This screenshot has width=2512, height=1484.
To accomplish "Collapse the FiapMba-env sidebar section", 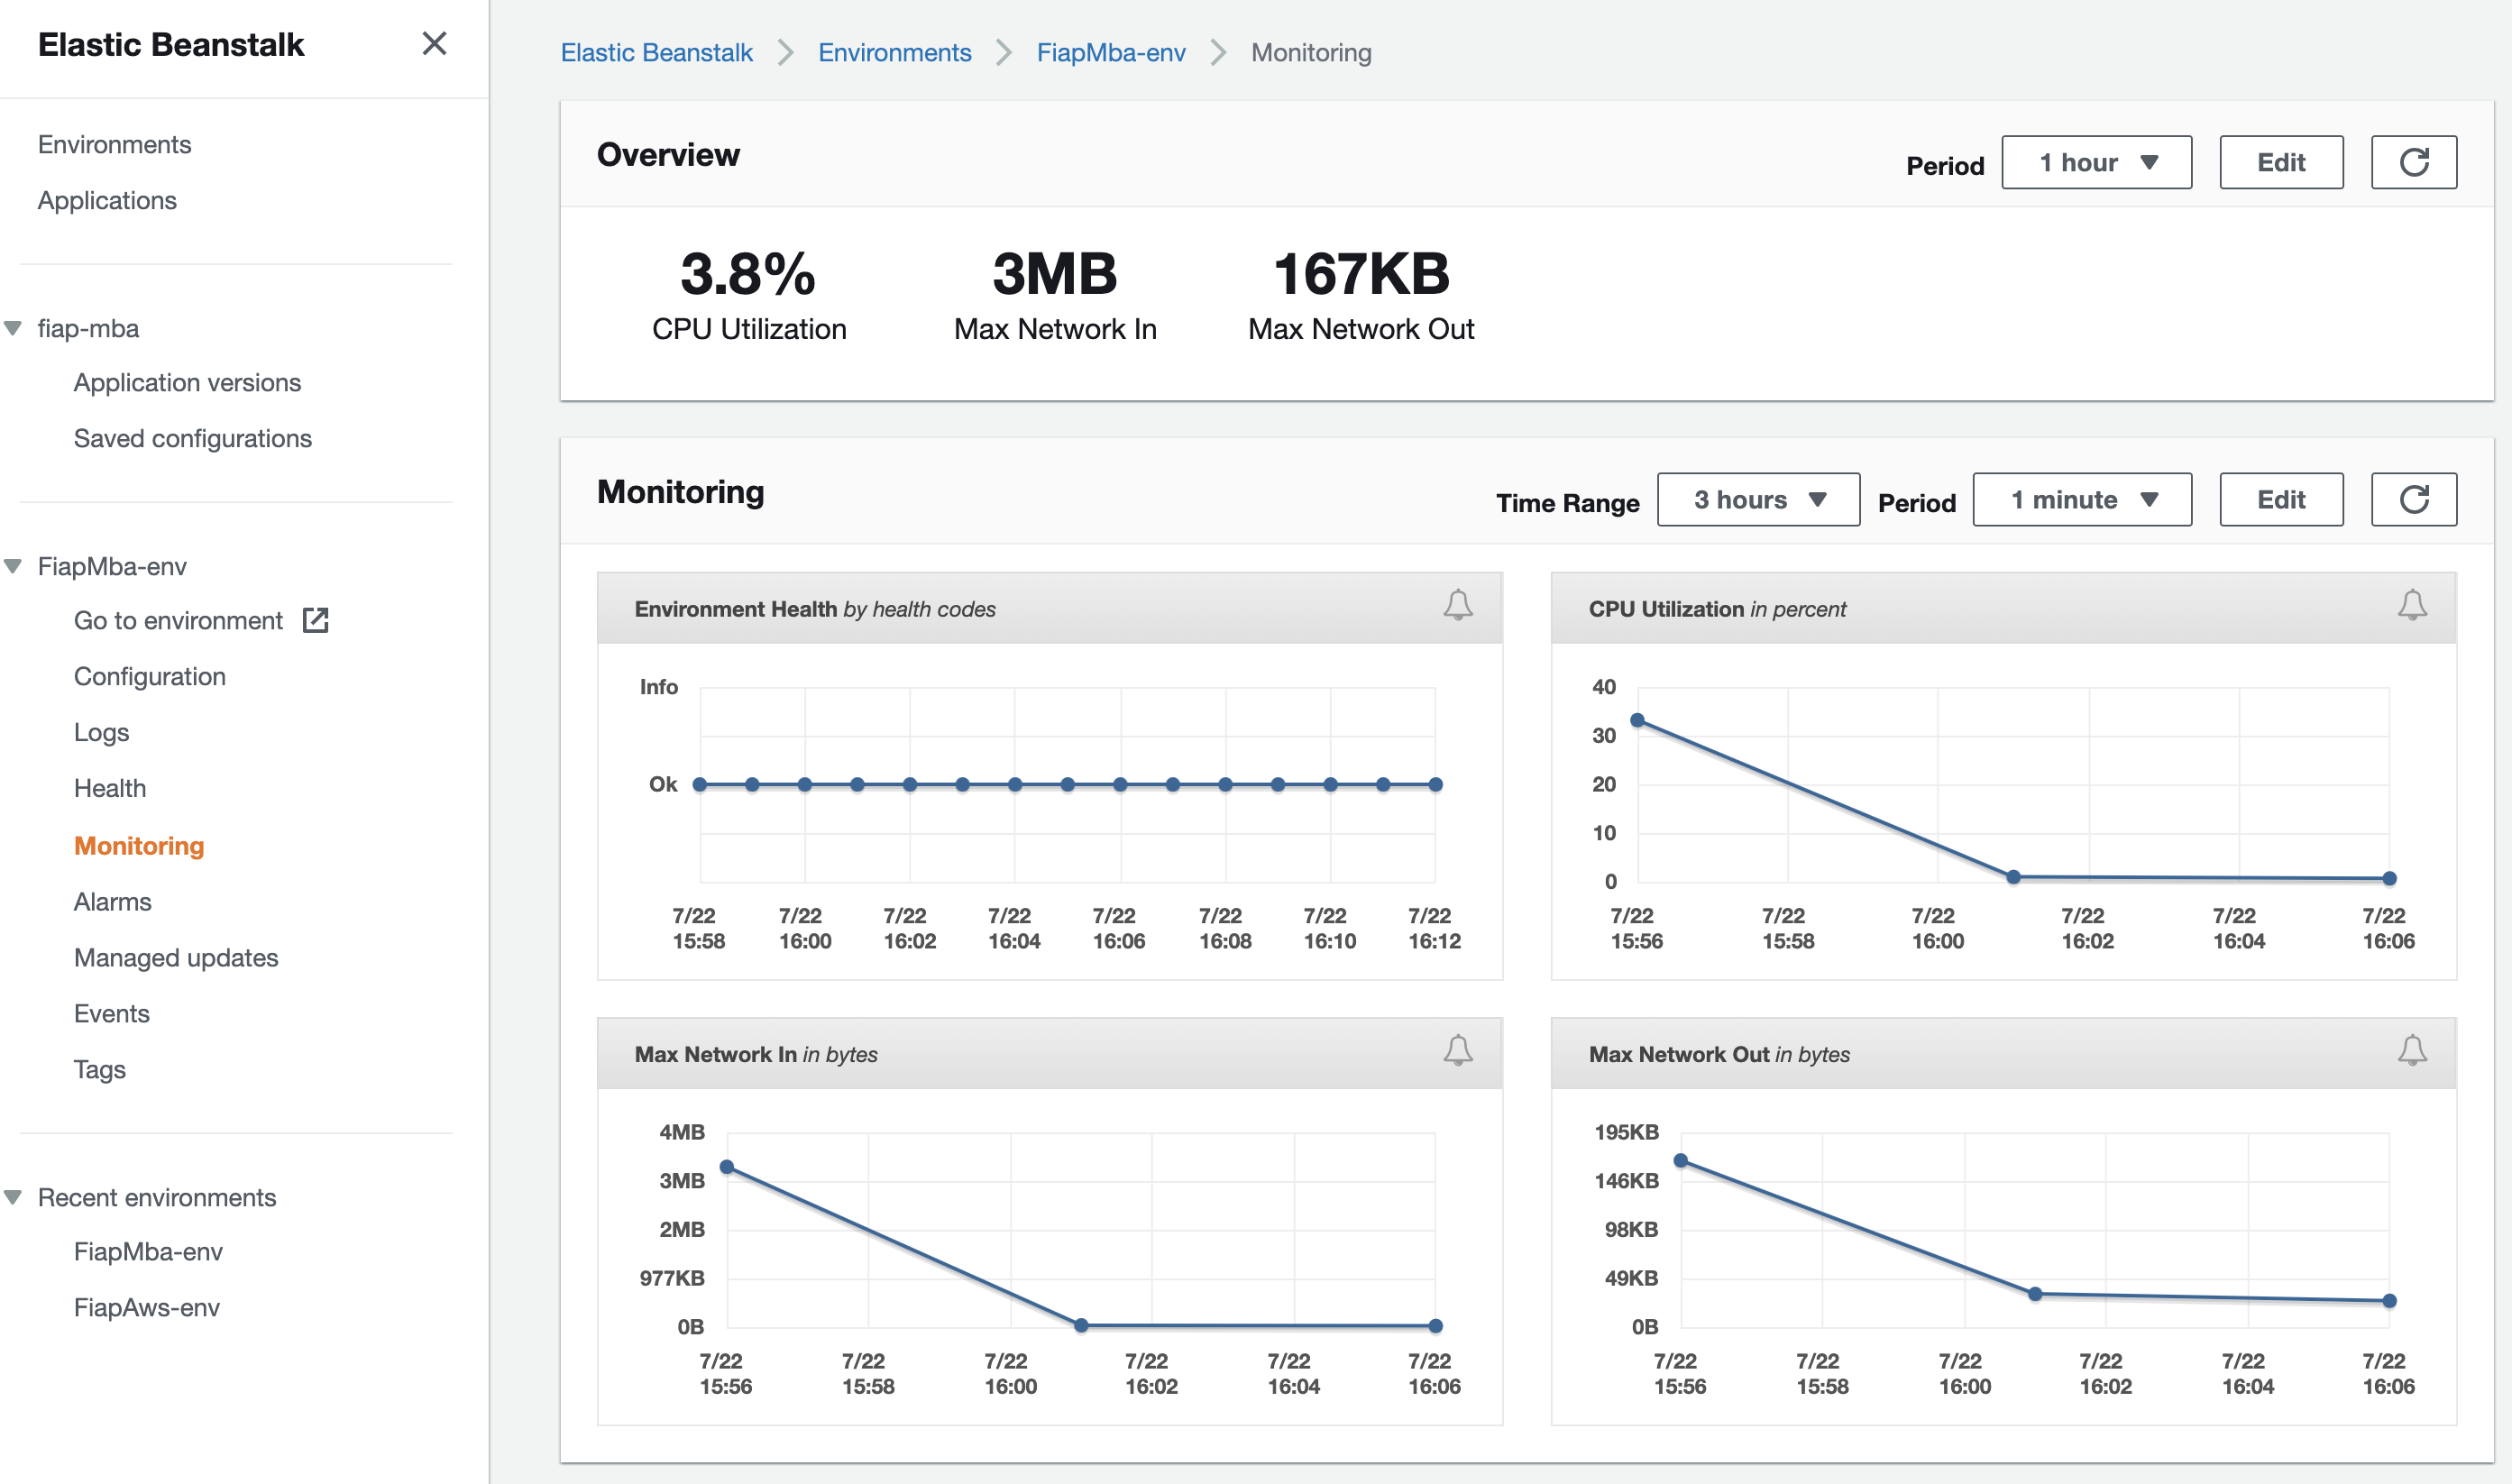I will pos(13,566).
